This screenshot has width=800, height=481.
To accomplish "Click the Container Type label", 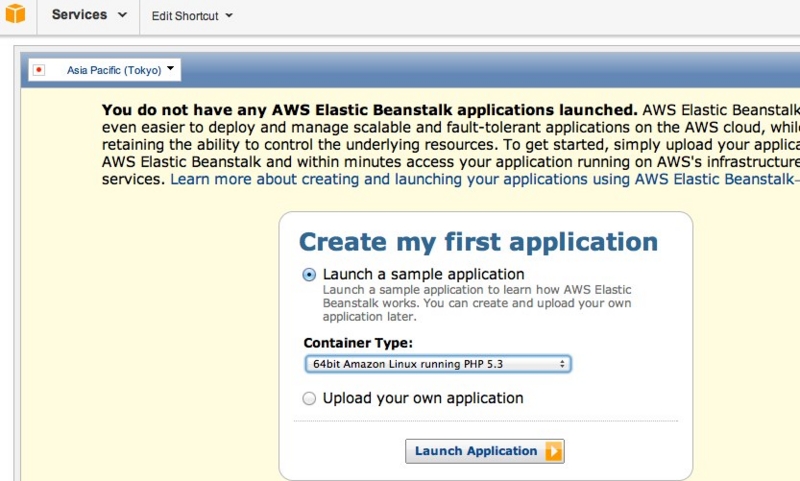I will coord(358,343).
